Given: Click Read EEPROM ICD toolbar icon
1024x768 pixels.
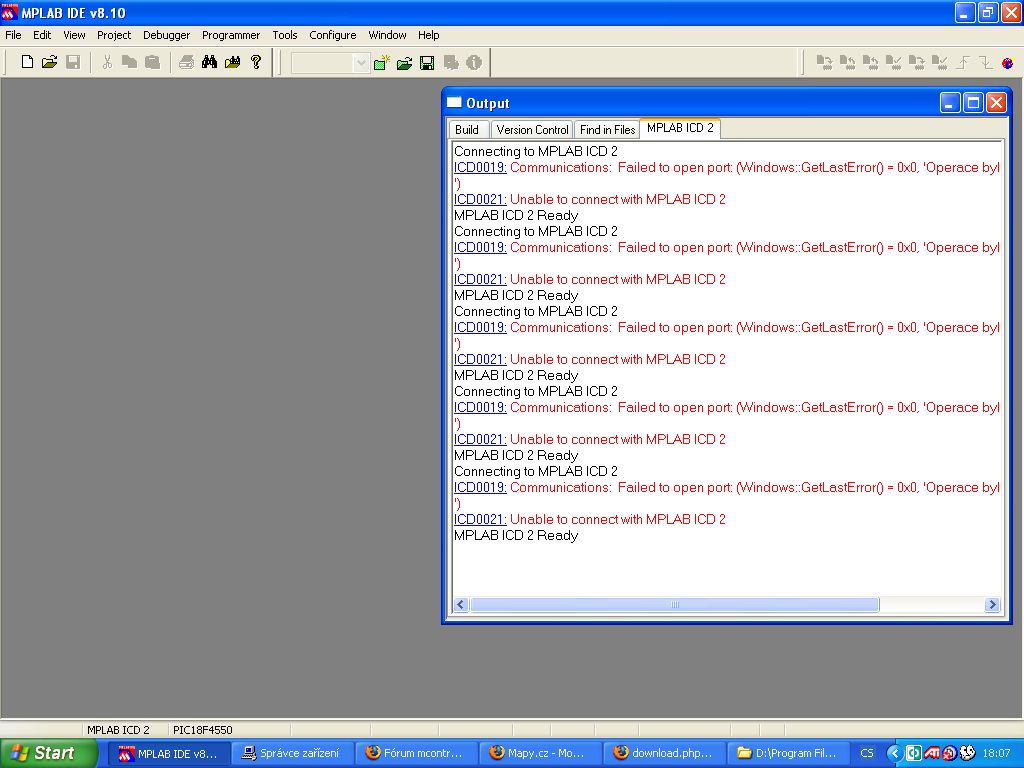Looking at the screenshot, I should (870, 63).
